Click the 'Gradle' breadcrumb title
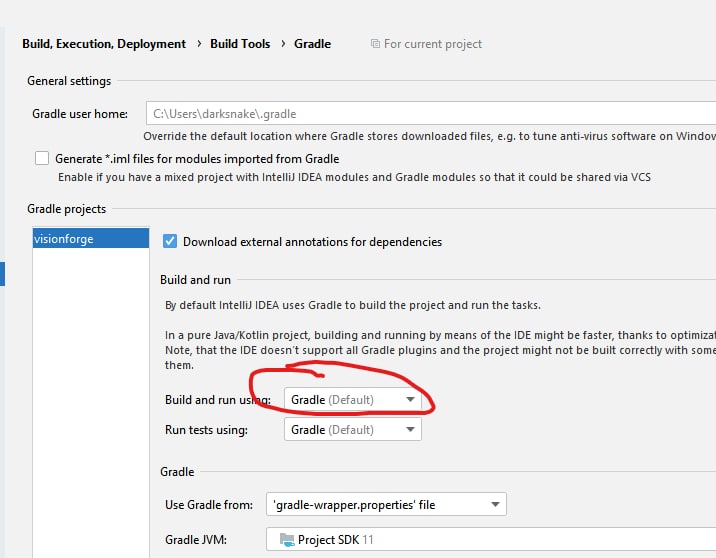The width and height of the screenshot is (716, 558). coord(312,44)
